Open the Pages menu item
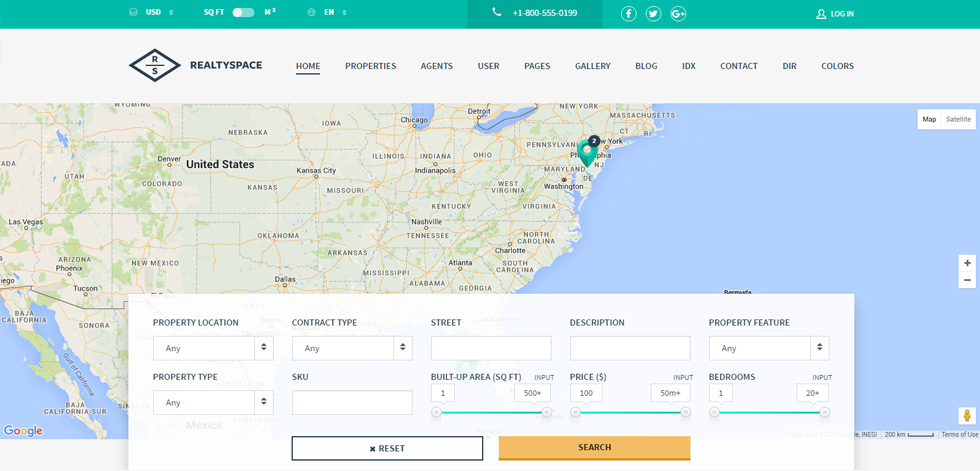Screen dimensions: 980x471 pos(538,66)
